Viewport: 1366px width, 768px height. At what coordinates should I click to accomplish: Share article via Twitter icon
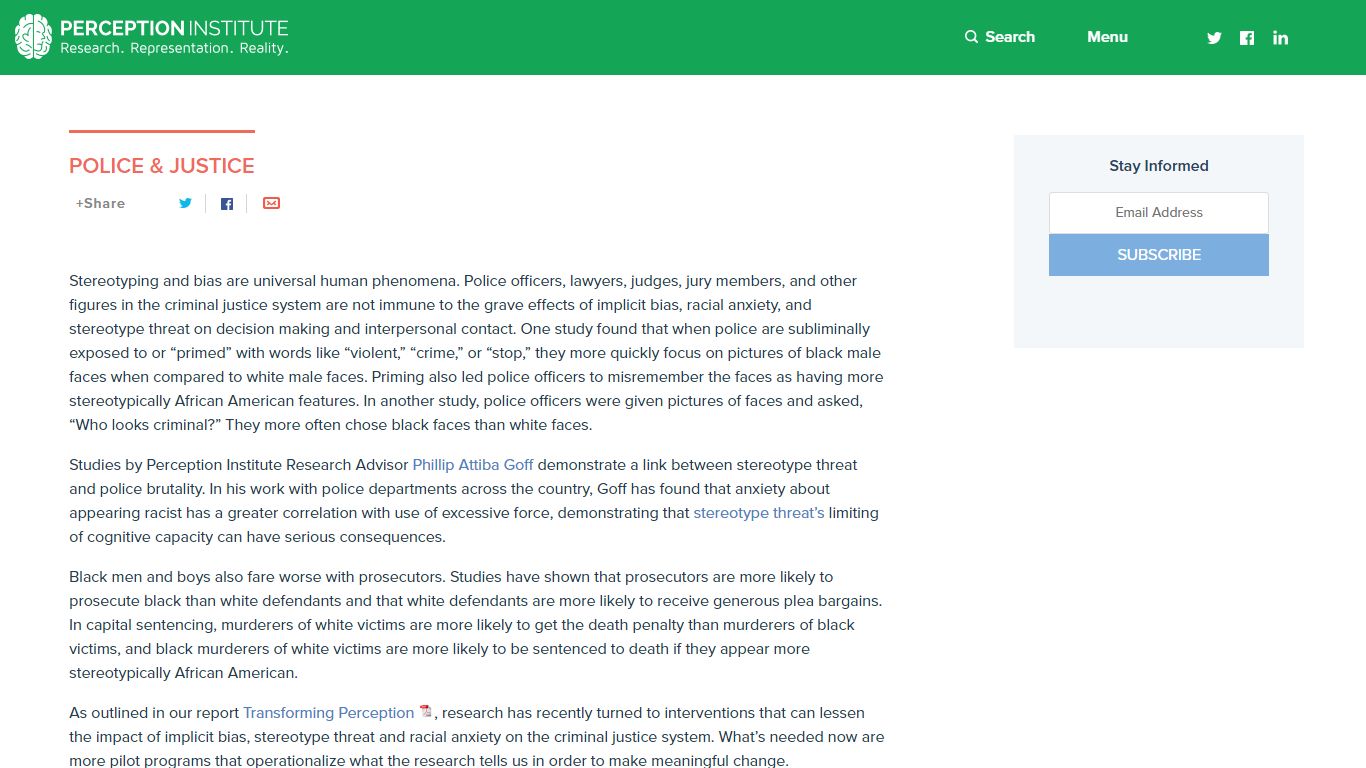click(x=185, y=203)
